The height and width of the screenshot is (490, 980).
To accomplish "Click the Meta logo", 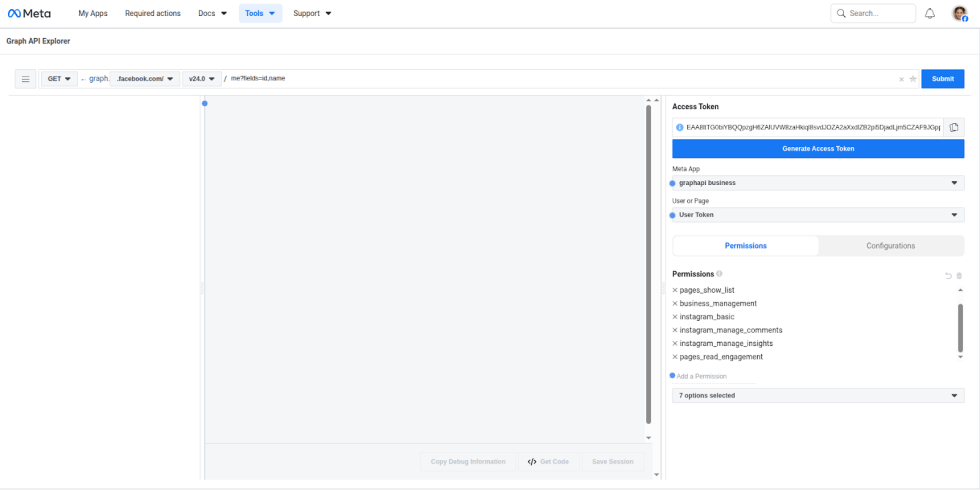I will [29, 13].
